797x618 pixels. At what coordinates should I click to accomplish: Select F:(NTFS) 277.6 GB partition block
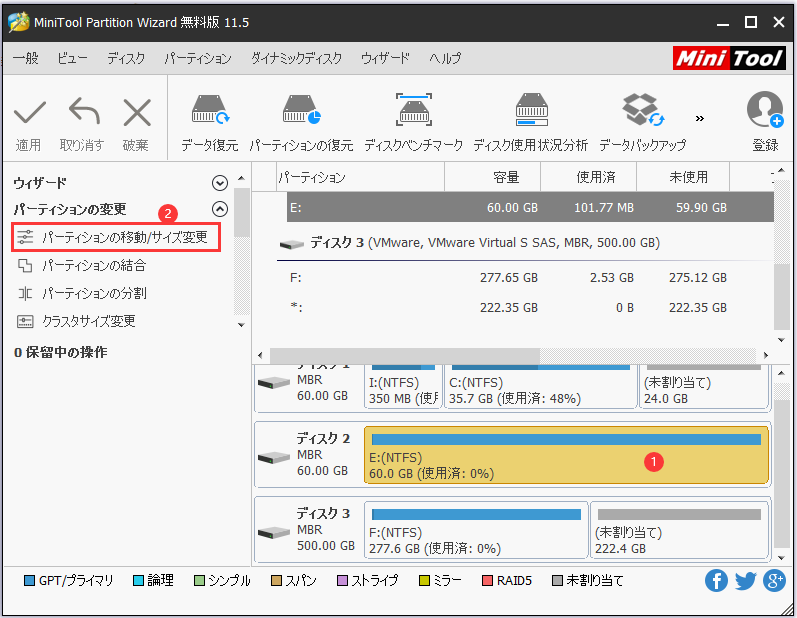476,530
